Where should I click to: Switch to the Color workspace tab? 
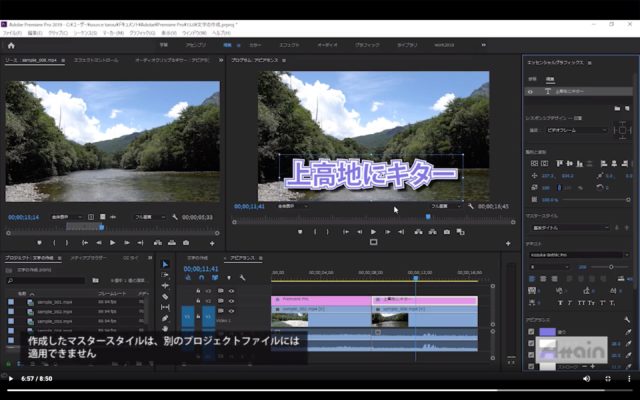click(256, 45)
